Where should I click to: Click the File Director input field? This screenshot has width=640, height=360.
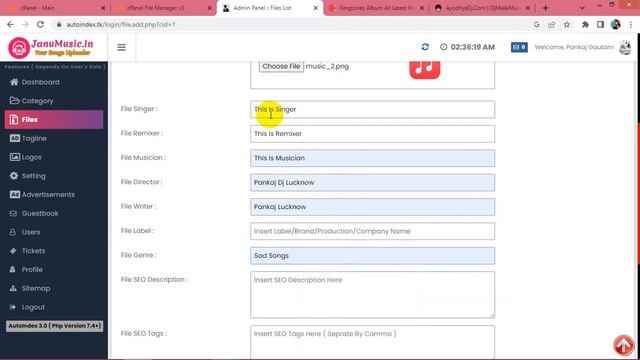point(372,182)
